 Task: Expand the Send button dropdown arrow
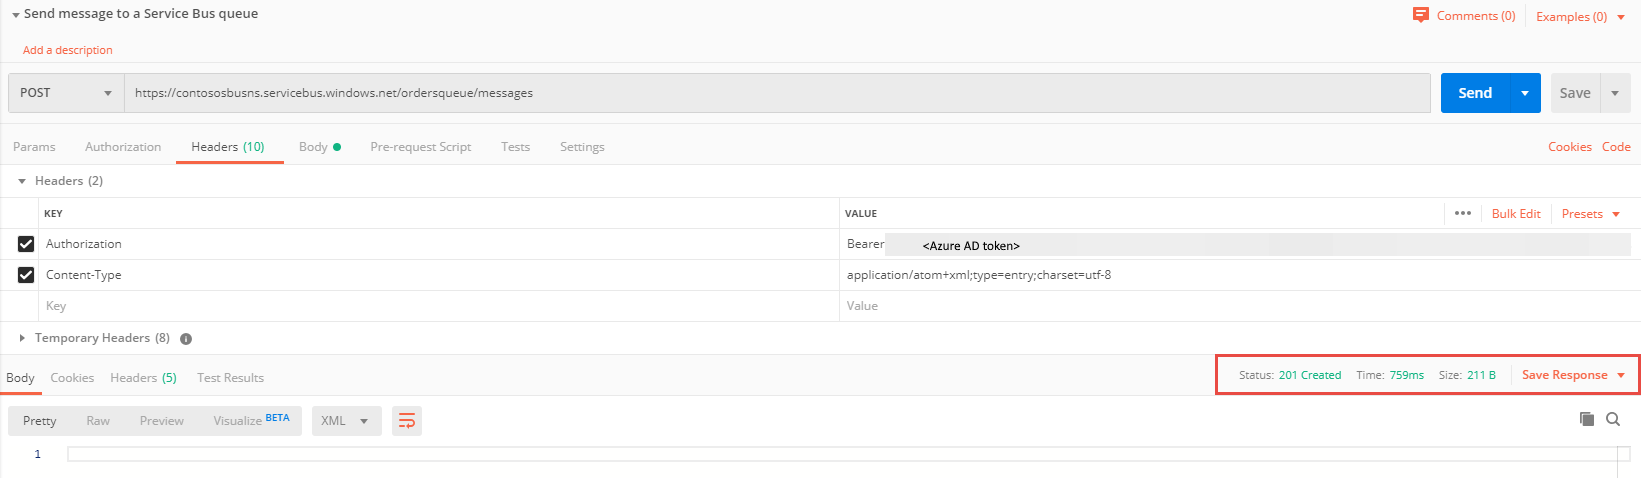1525,93
